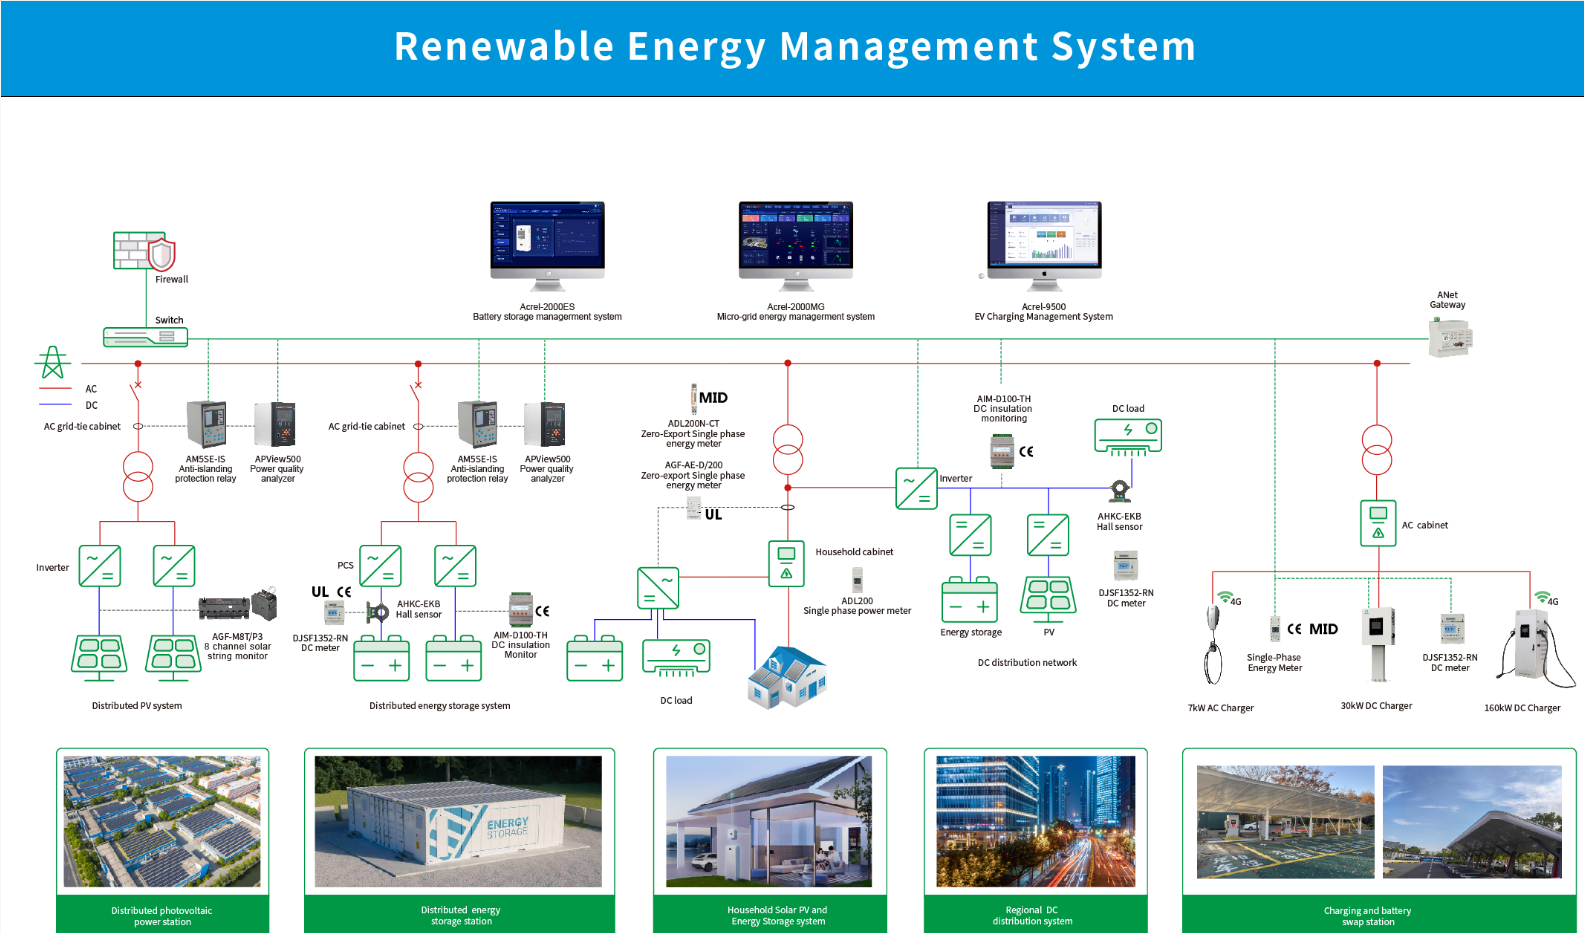Select the DC load icon beside the house

[x=676, y=658]
